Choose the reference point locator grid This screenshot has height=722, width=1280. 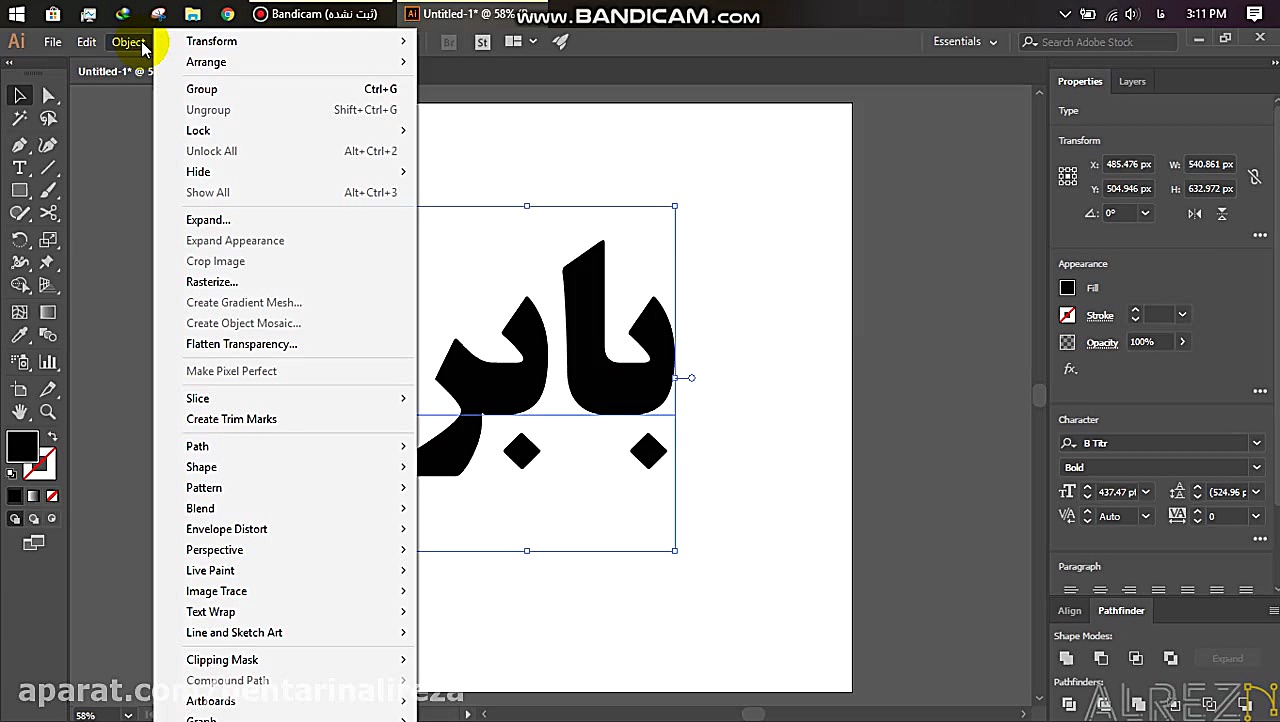[x=1068, y=176]
